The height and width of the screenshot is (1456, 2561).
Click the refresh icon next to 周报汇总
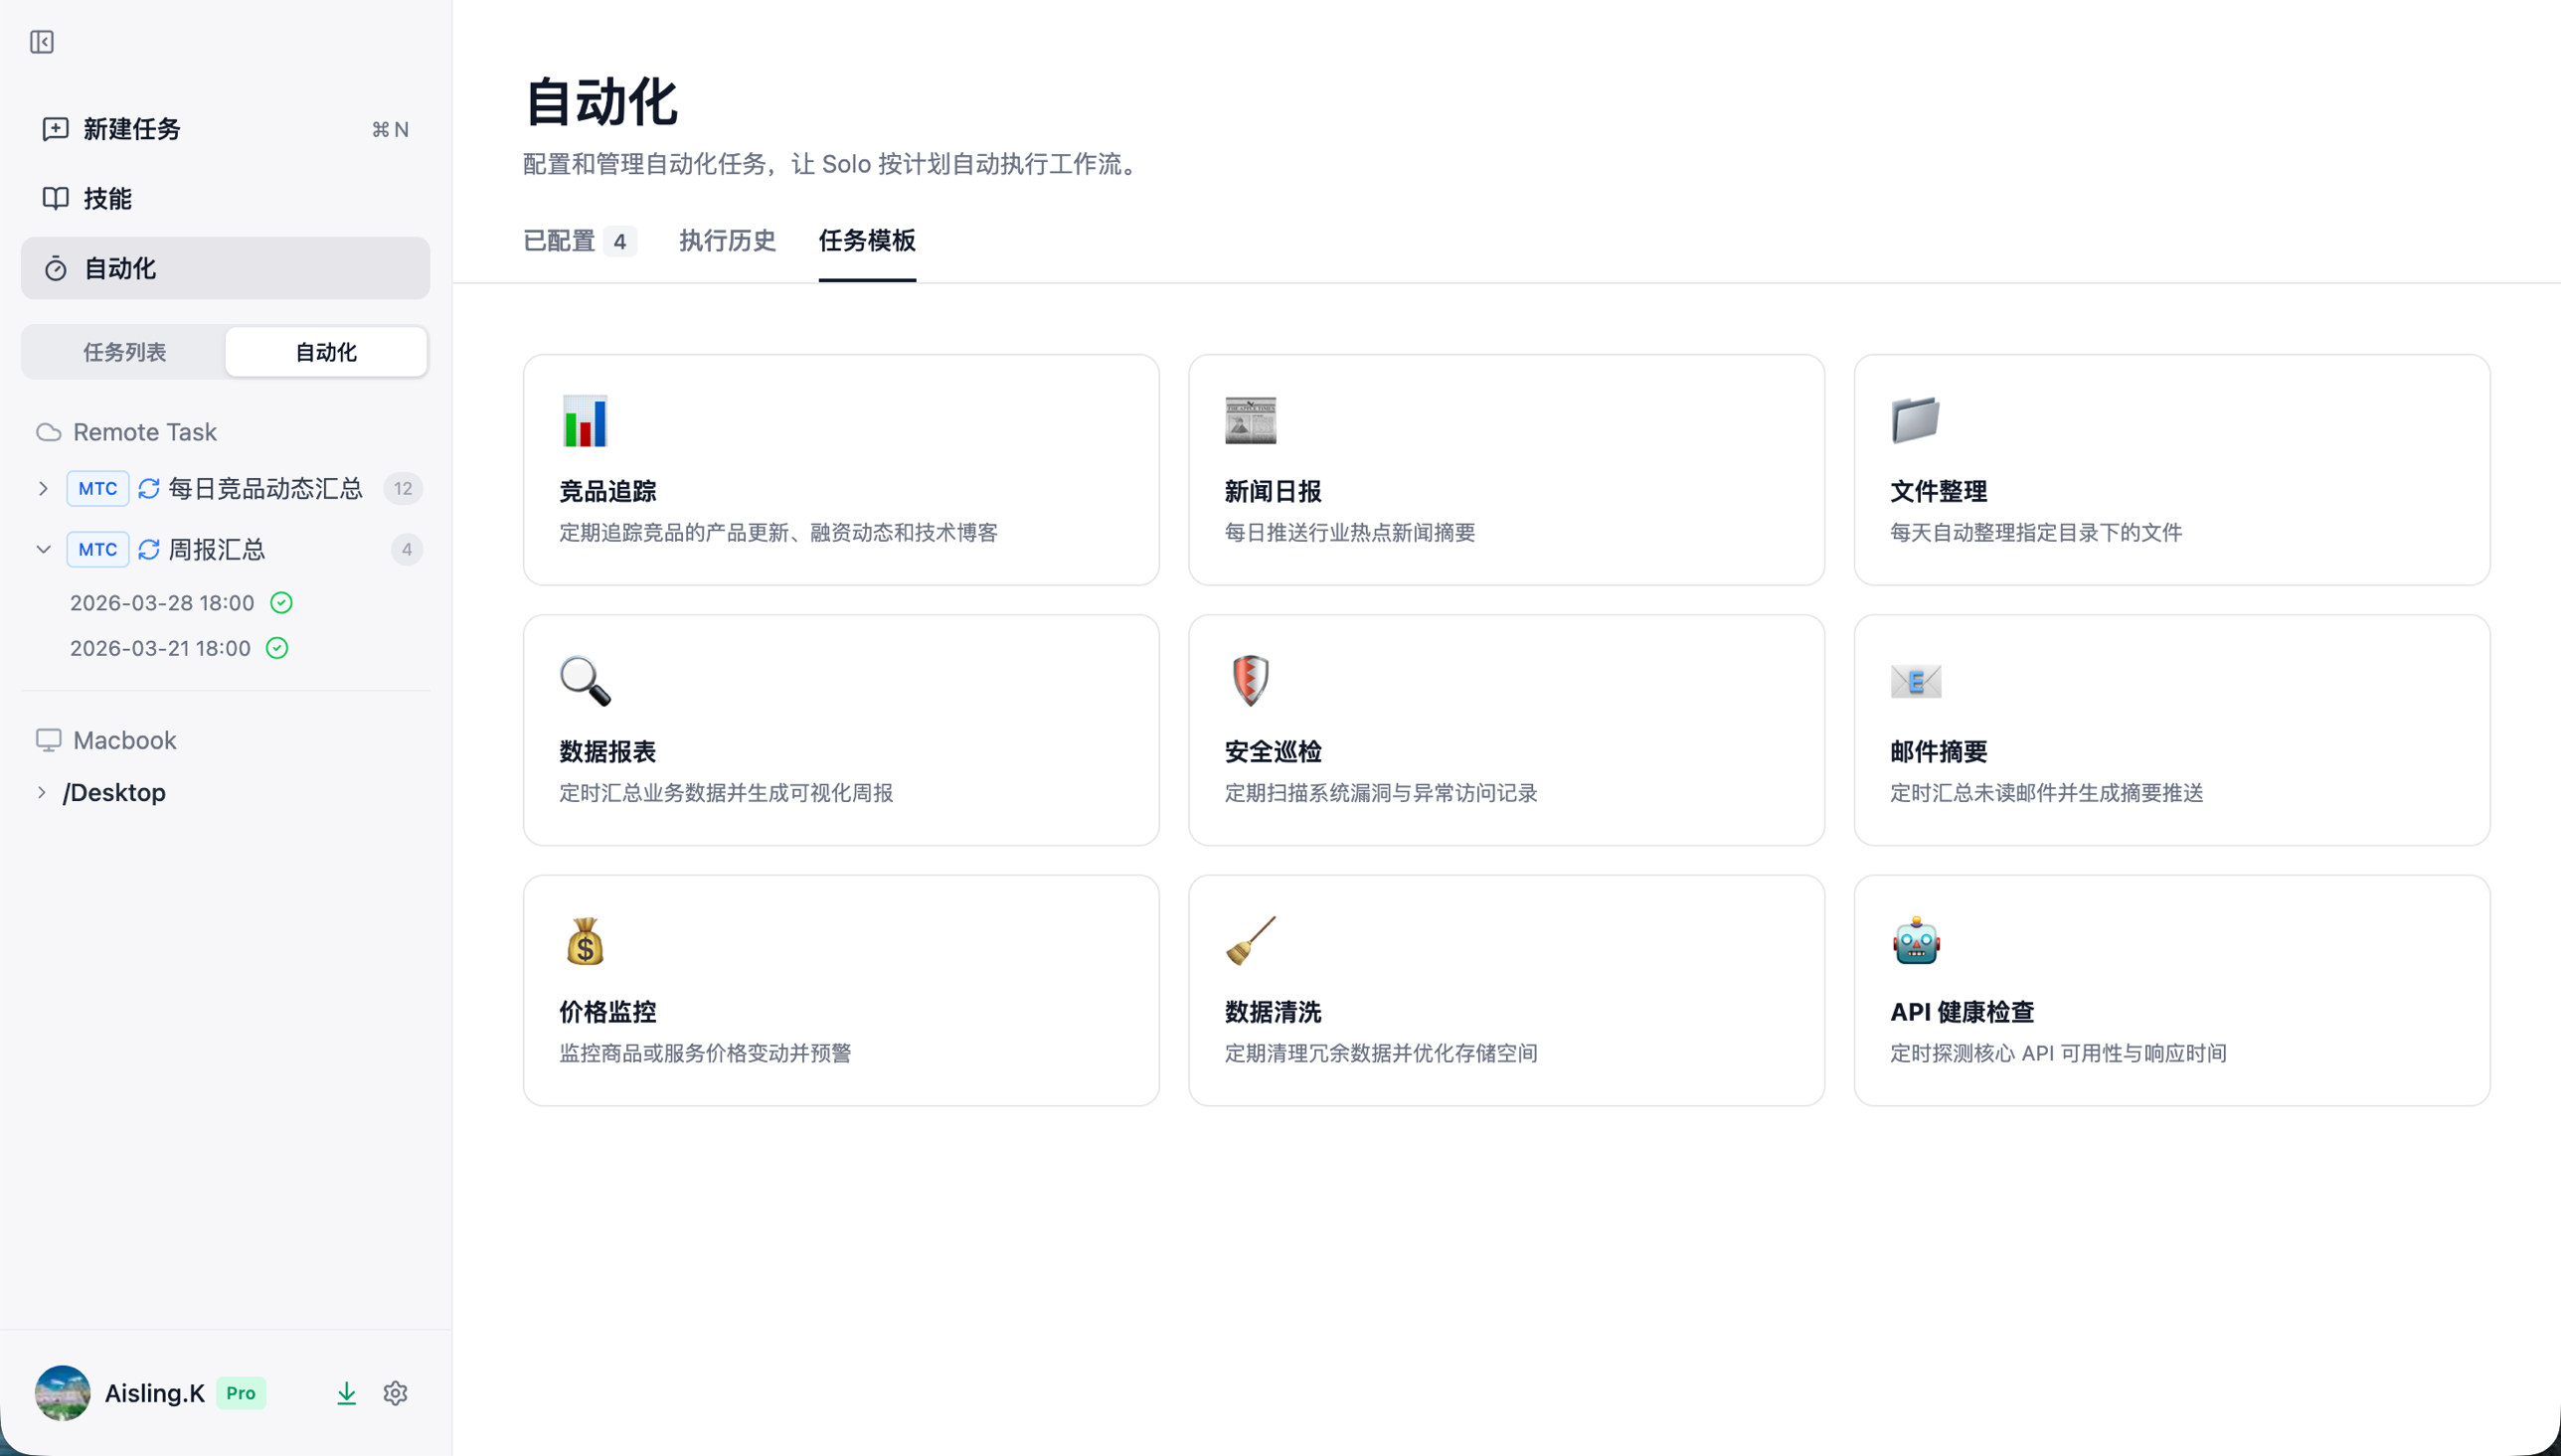click(148, 549)
